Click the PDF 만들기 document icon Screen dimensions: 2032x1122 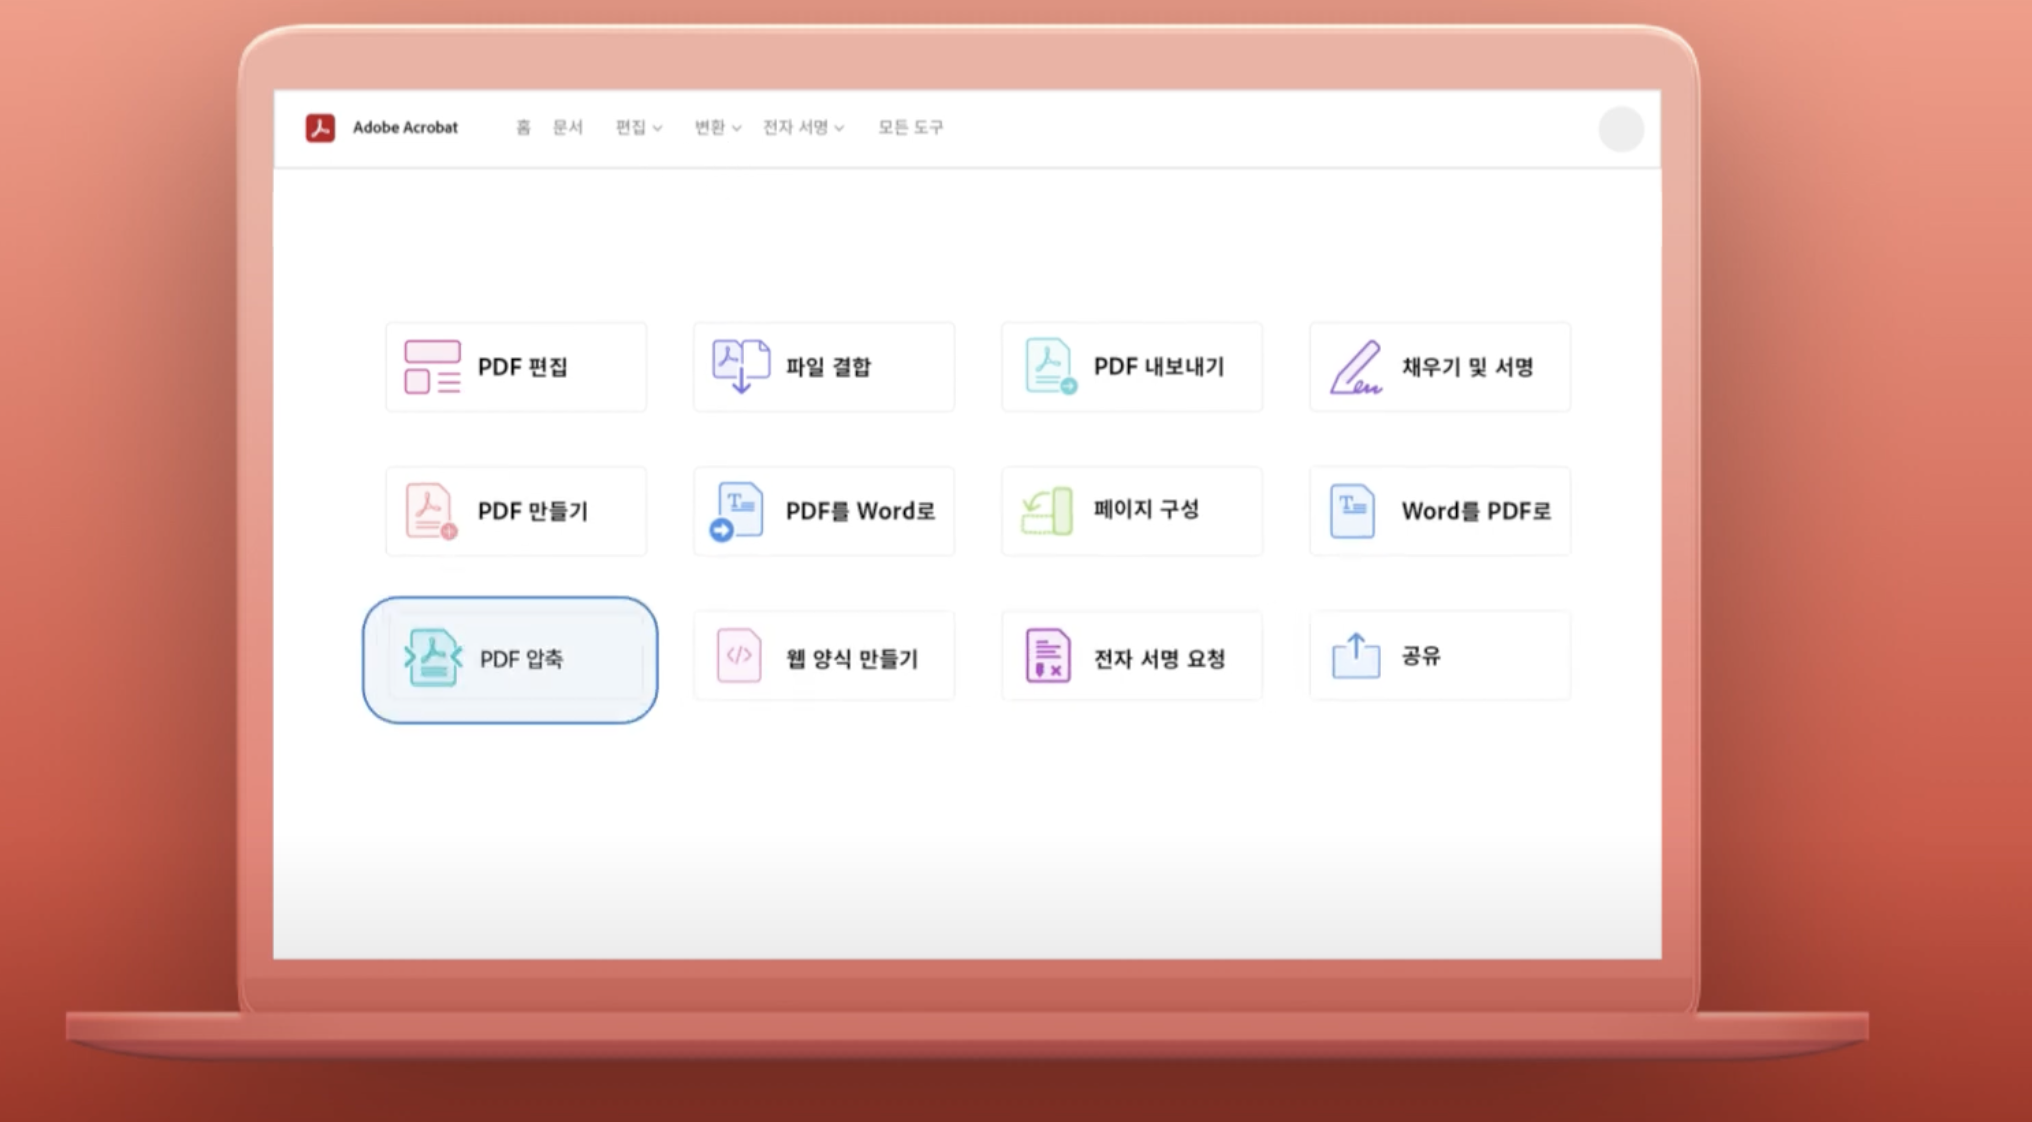click(x=430, y=511)
